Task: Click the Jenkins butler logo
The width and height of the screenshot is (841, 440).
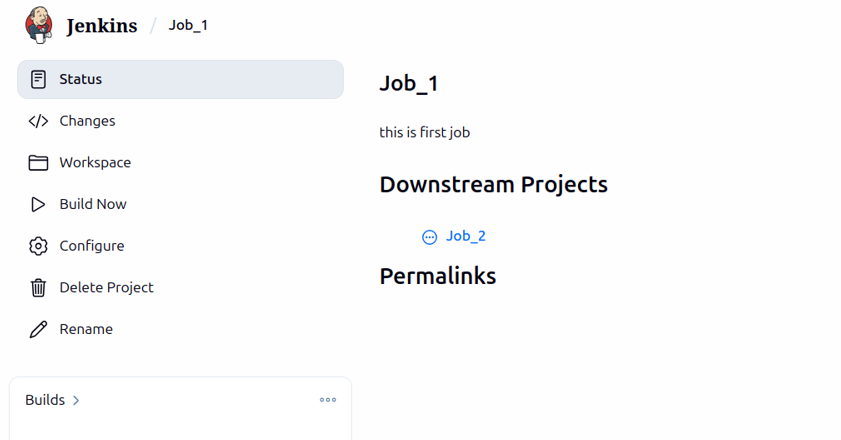Action: [x=39, y=25]
